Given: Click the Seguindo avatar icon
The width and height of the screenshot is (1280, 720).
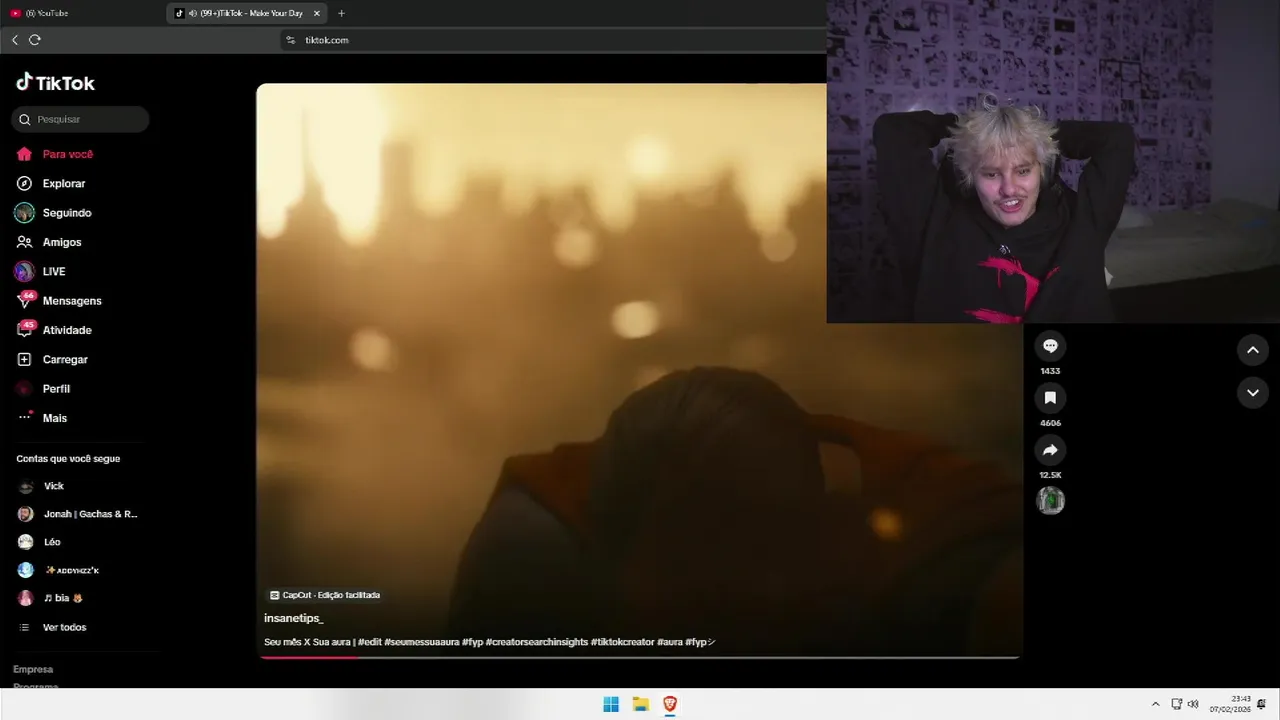Looking at the screenshot, I should tap(24, 213).
